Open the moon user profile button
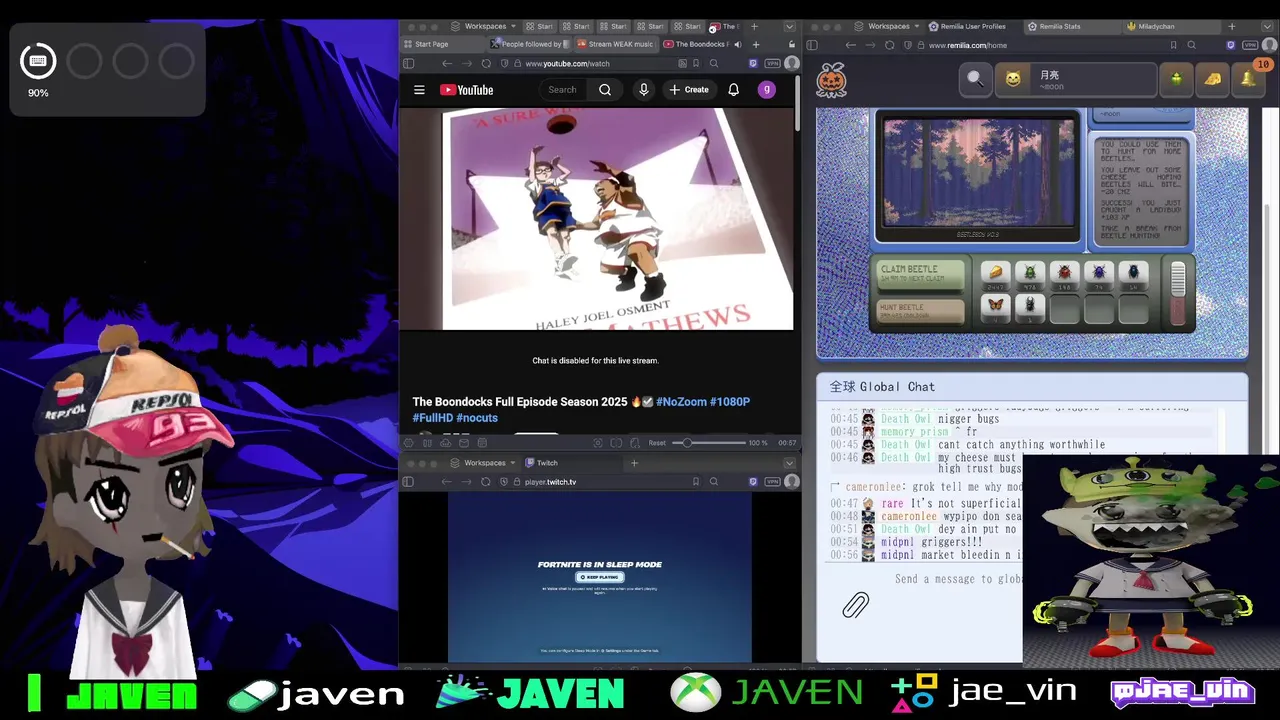Image resolution: width=1280 pixels, height=720 pixels. (1075, 79)
